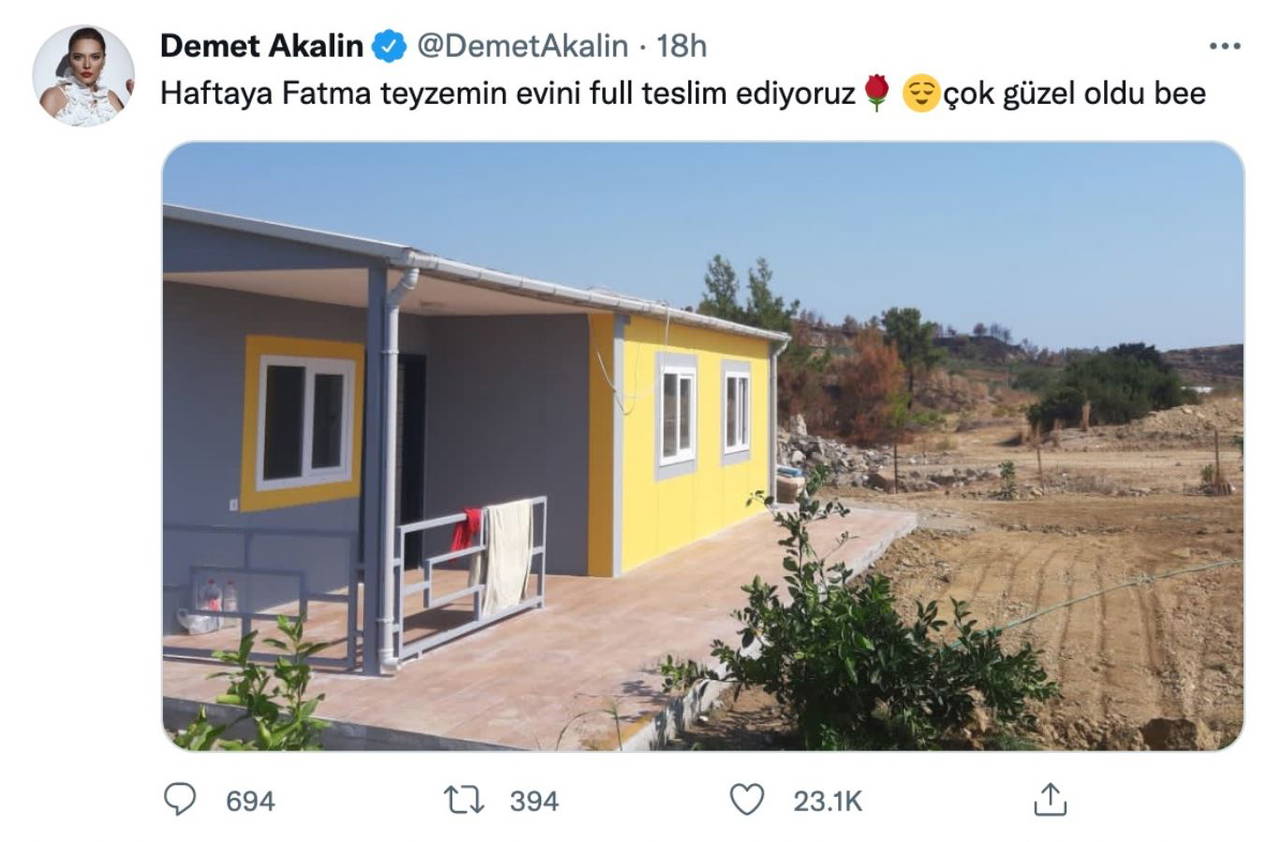Screen dimensions: 1280x842
Task: Click the towel on the porch railing in the photo
Action: point(508,555)
